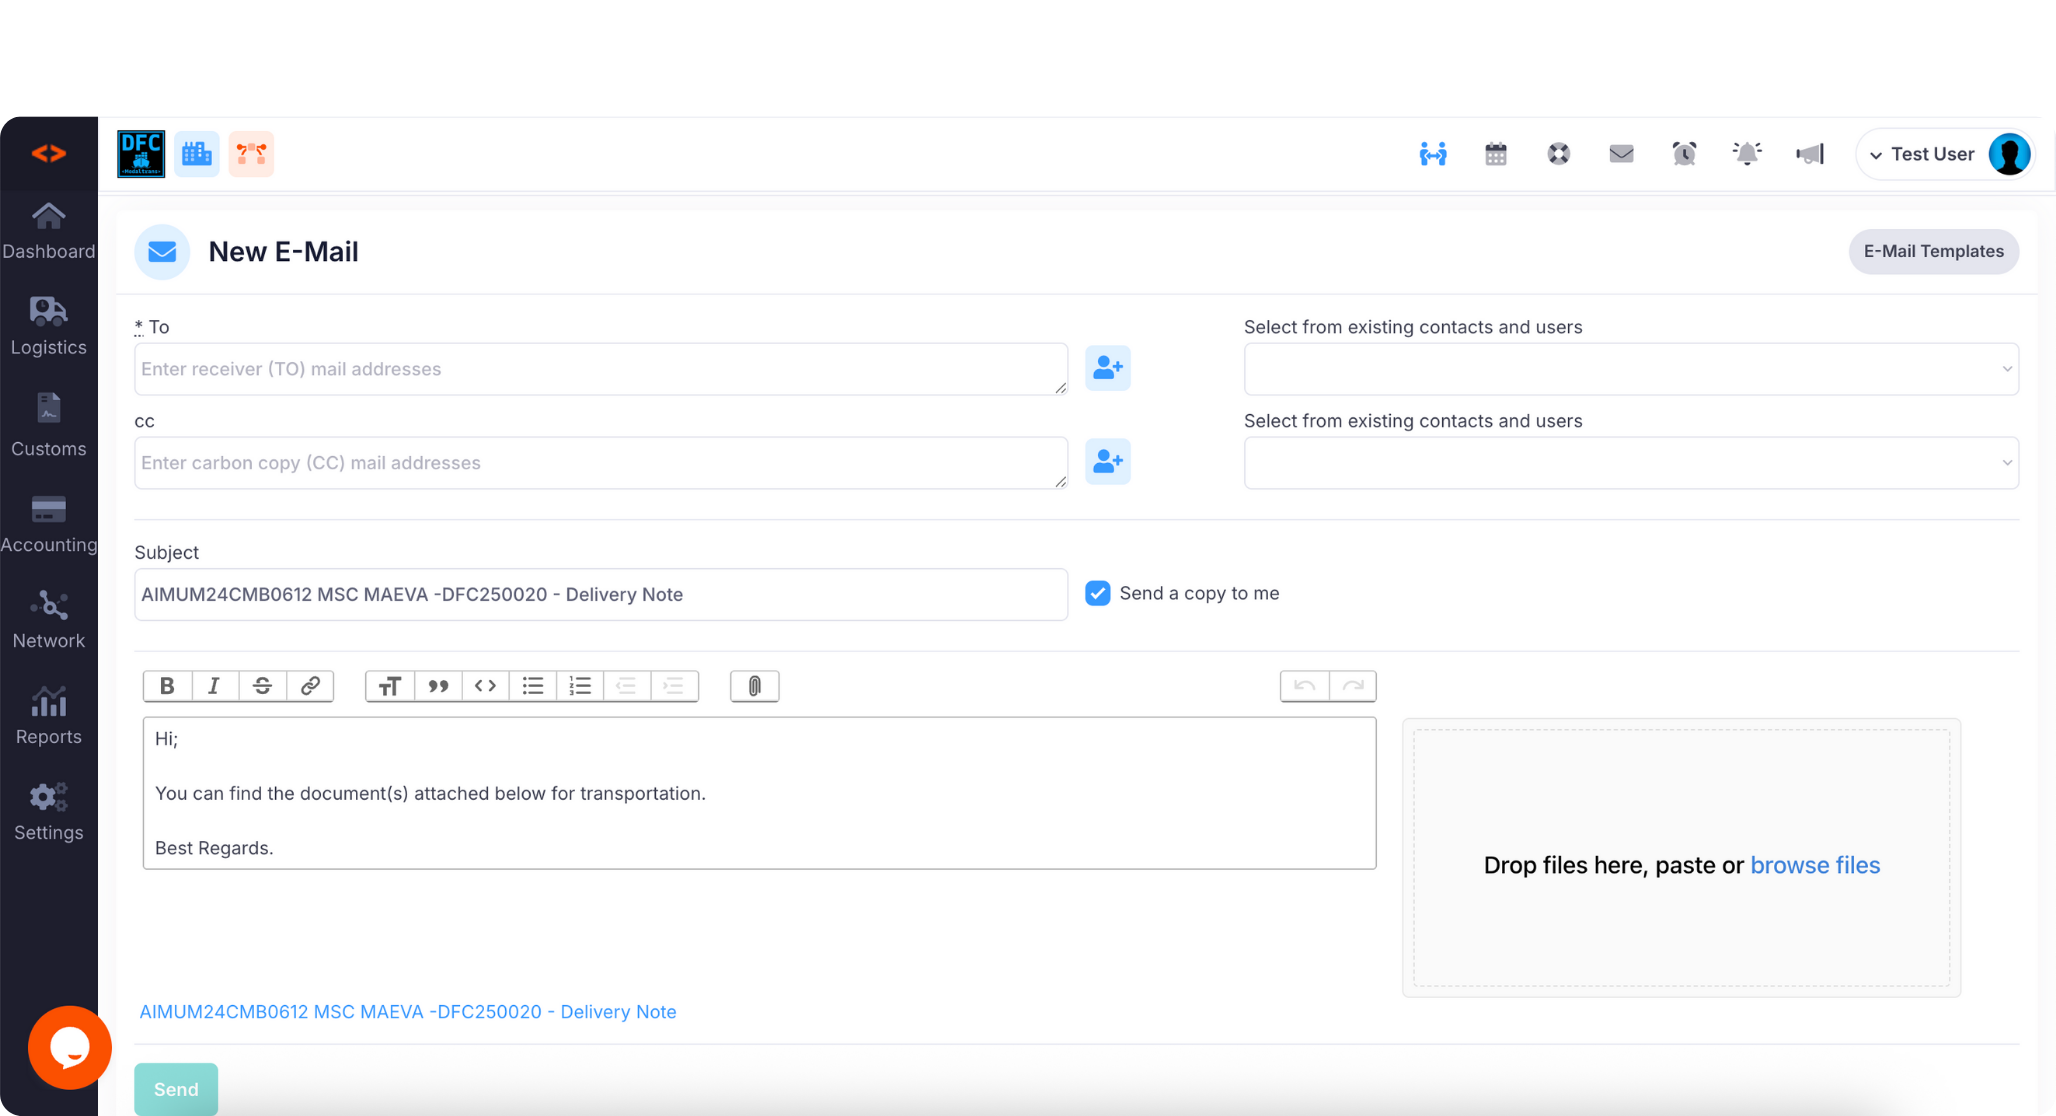Expand the CC contacts dropdown
Screen dimensions: 2056x1116
tap(1631, 463)
